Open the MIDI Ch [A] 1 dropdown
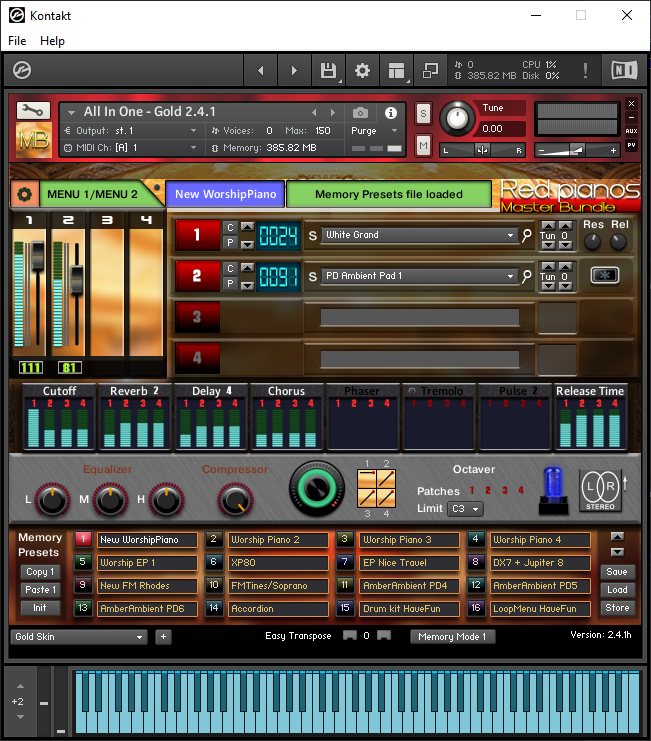The image size is (651, 741). coord(131,148)
